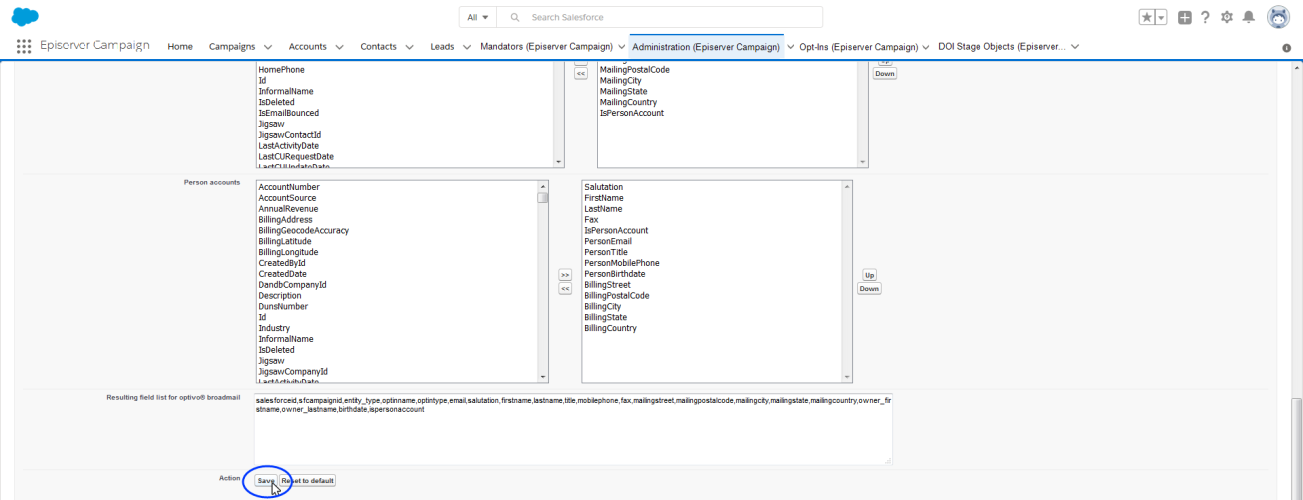Select JigsawCompanyId entry
The height and width of the screenshot is (500, 1303).
(x=293, y=372)
